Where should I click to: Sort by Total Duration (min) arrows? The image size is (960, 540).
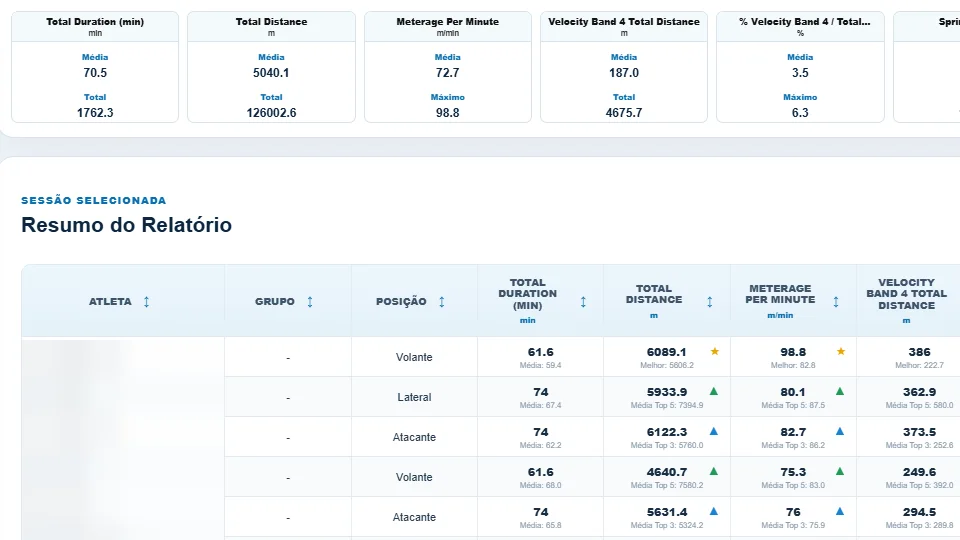coord(583,301)
